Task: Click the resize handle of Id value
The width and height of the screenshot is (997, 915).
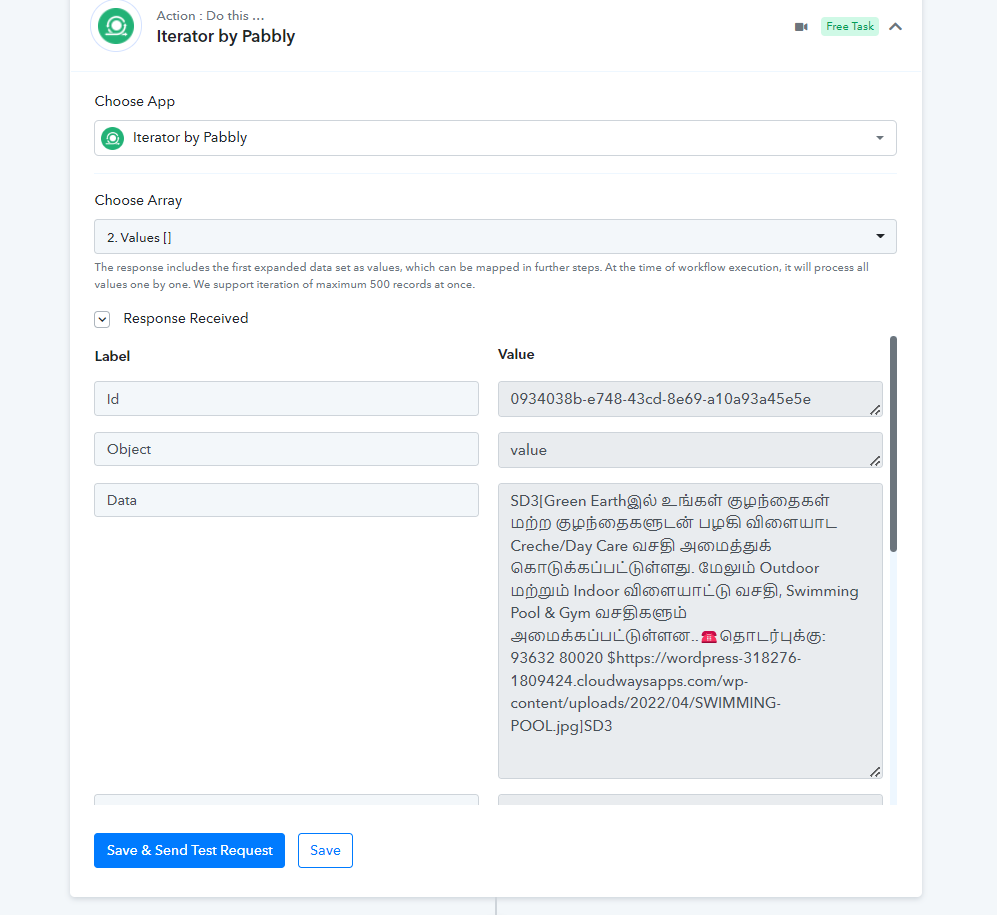Action: (x=876, y=410)
